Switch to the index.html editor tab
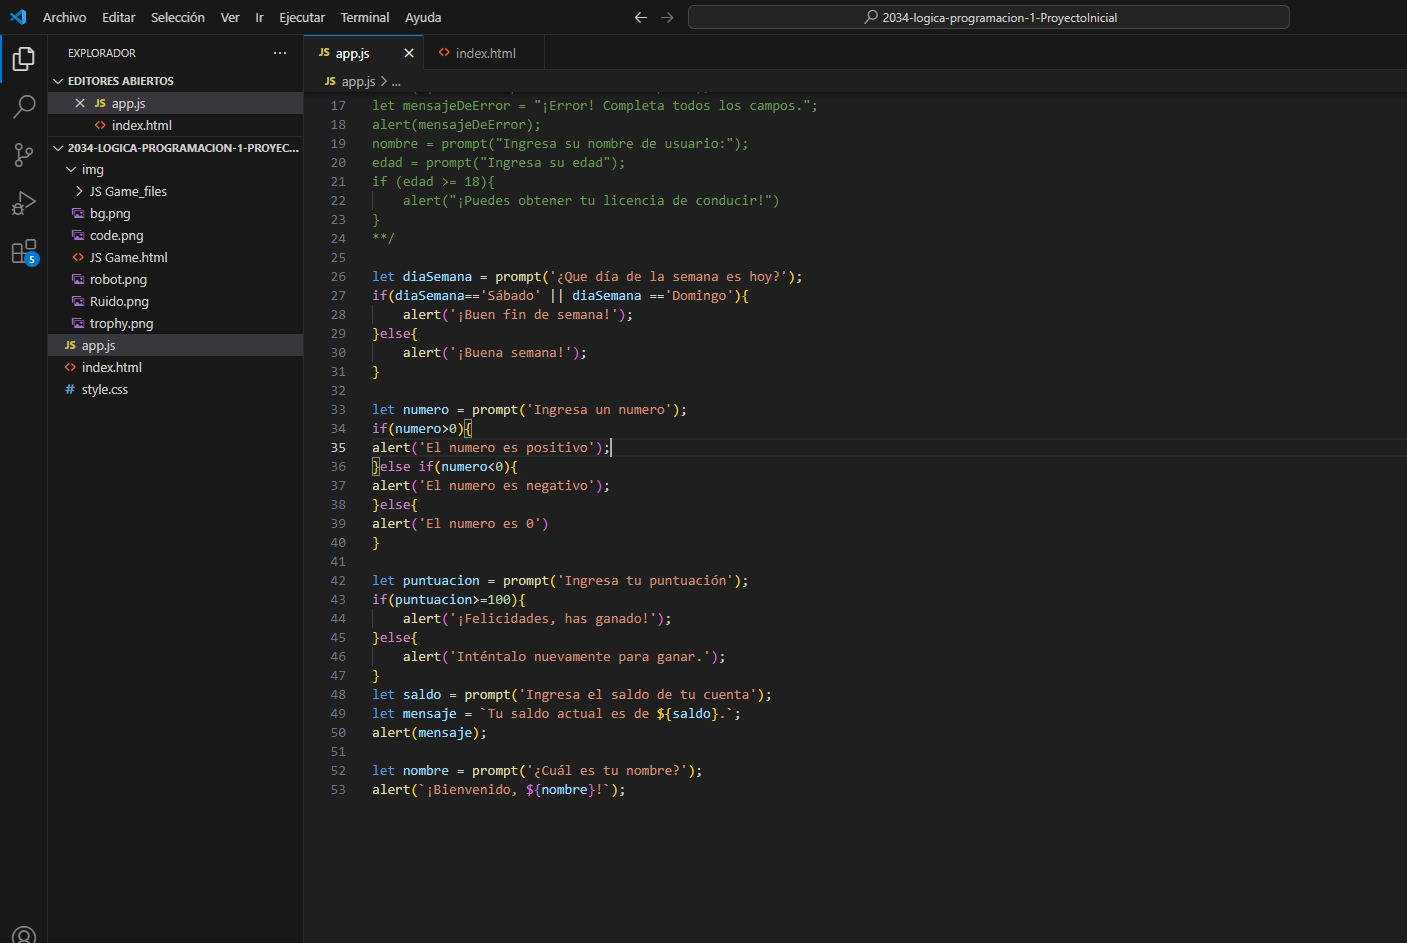Image resolution: width=1407 pixels, height=943 pixels. (x=484, y=53)
